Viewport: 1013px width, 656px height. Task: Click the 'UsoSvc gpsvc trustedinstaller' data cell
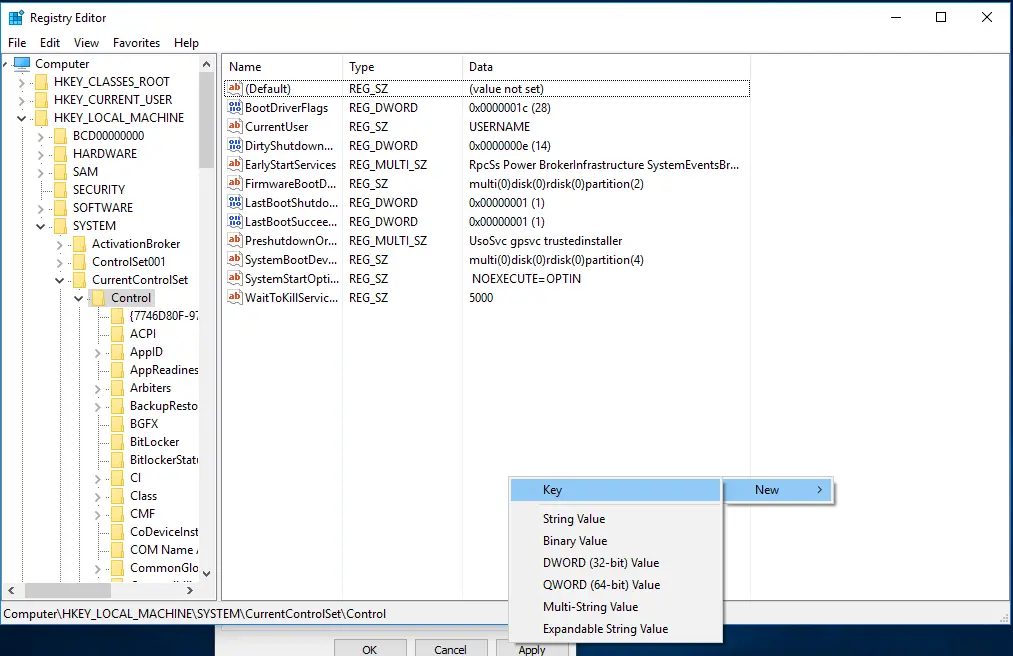point(545,240)
